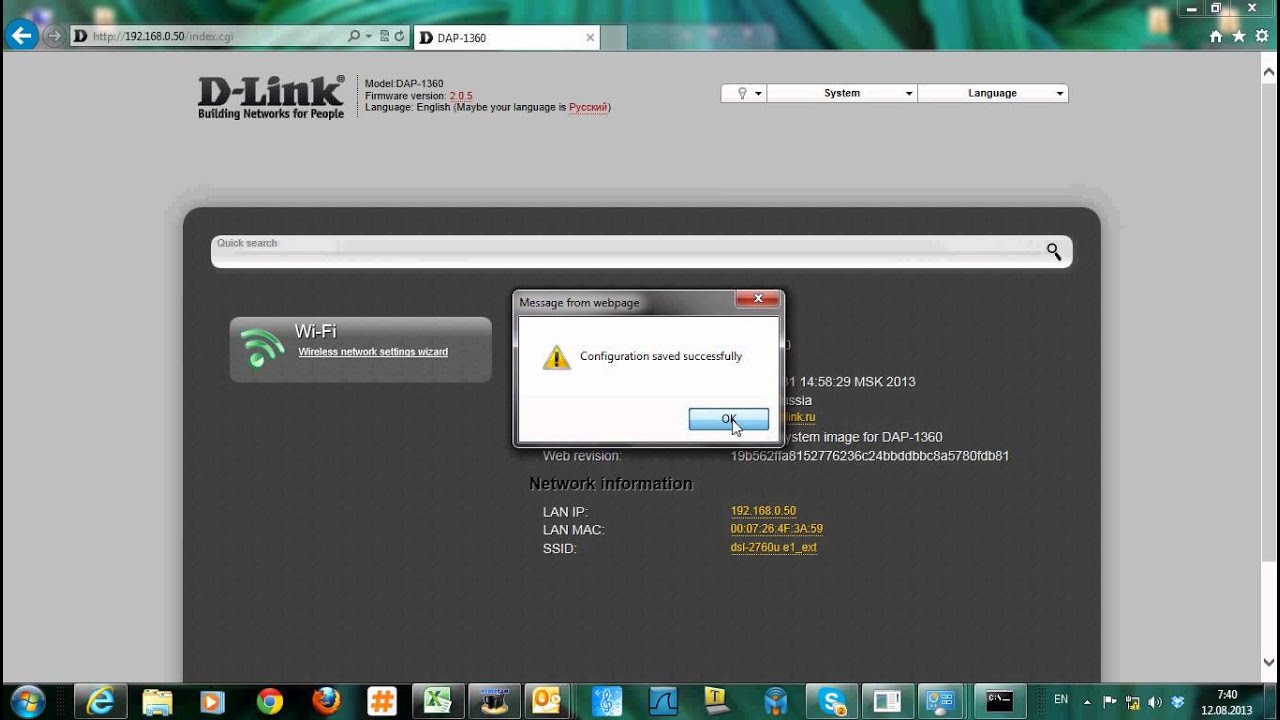Viewport: 1280px width, 720px height.
Task: Open the Wireless network settings wizard link
Action: (373, 352)
